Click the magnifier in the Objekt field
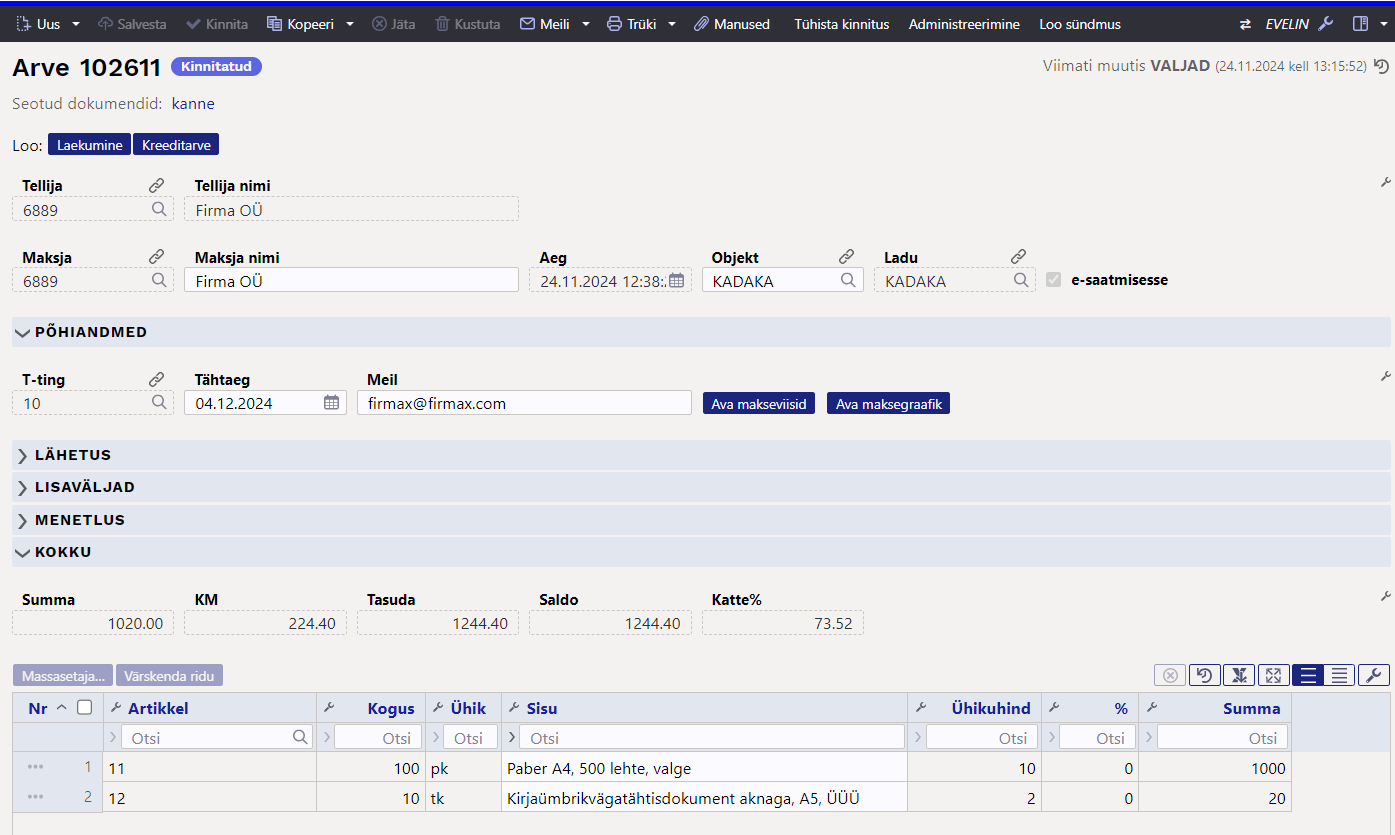The width and height of the screenshot is (1395, 835). point(848,280)
